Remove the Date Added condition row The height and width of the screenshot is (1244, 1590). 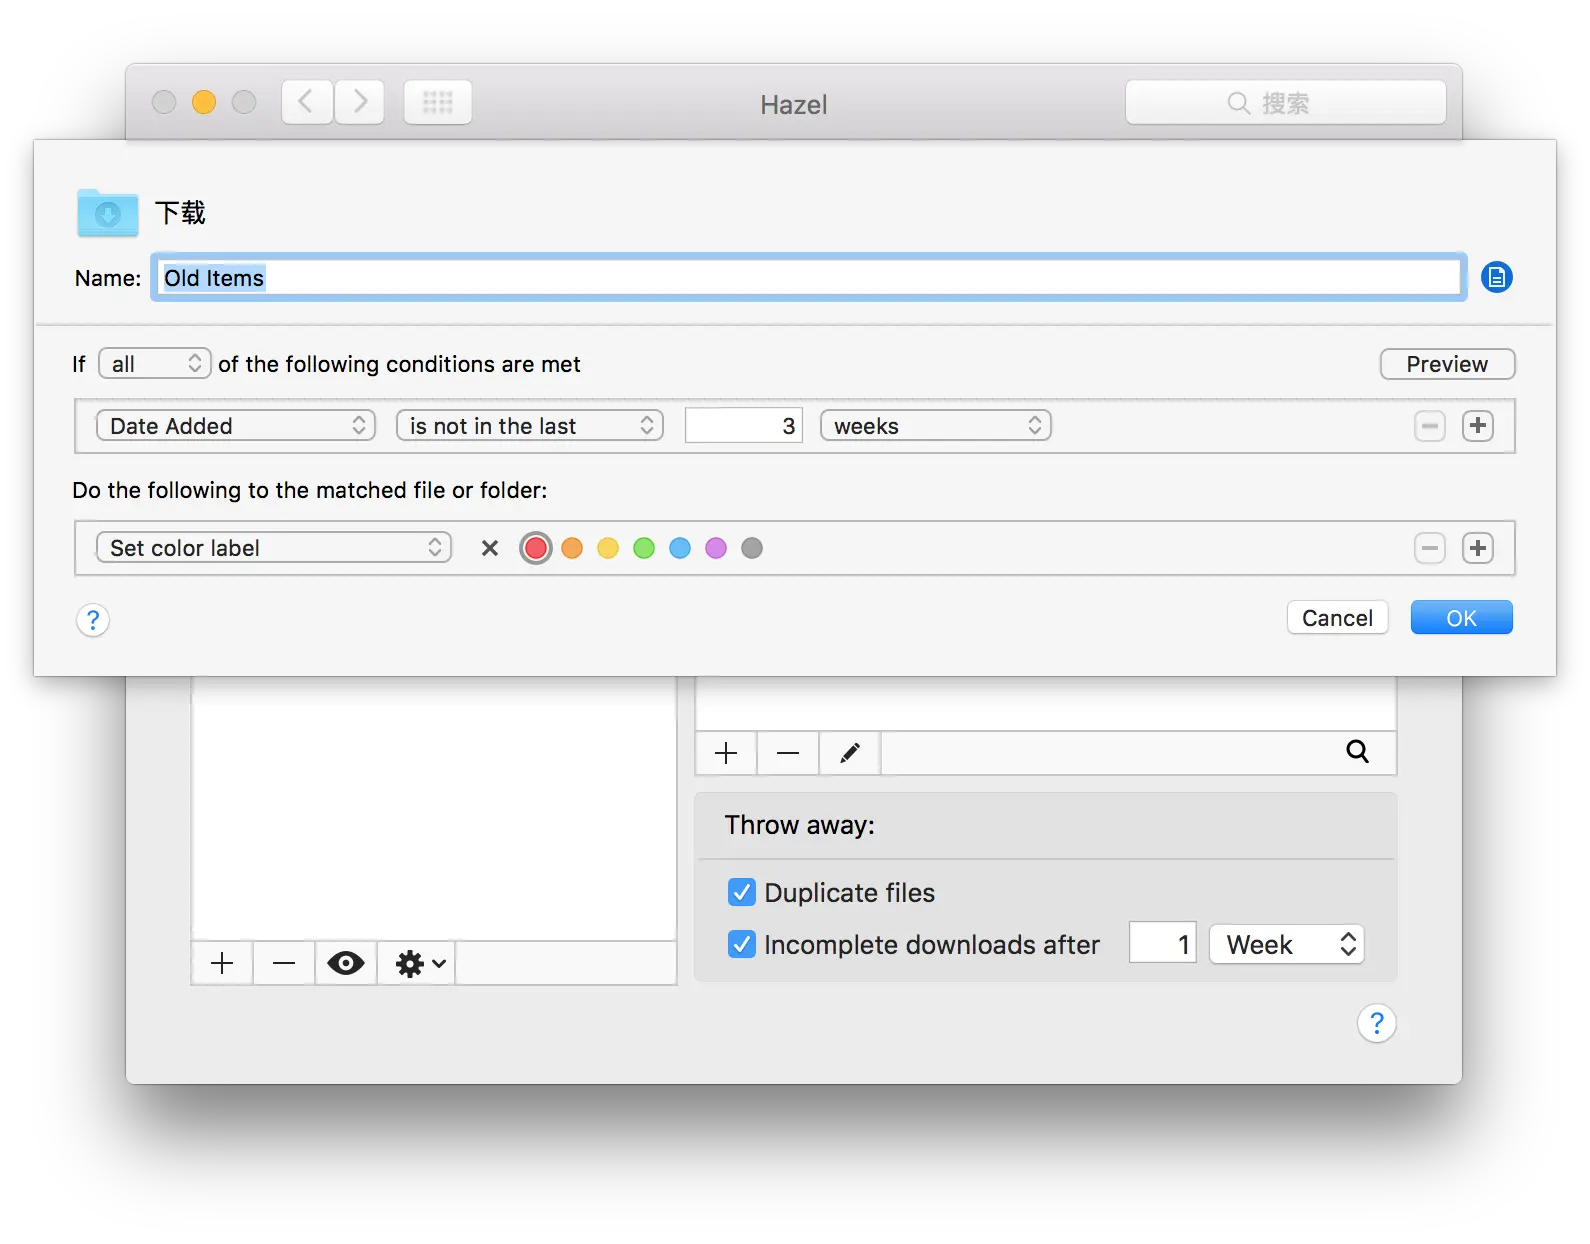1430,426
